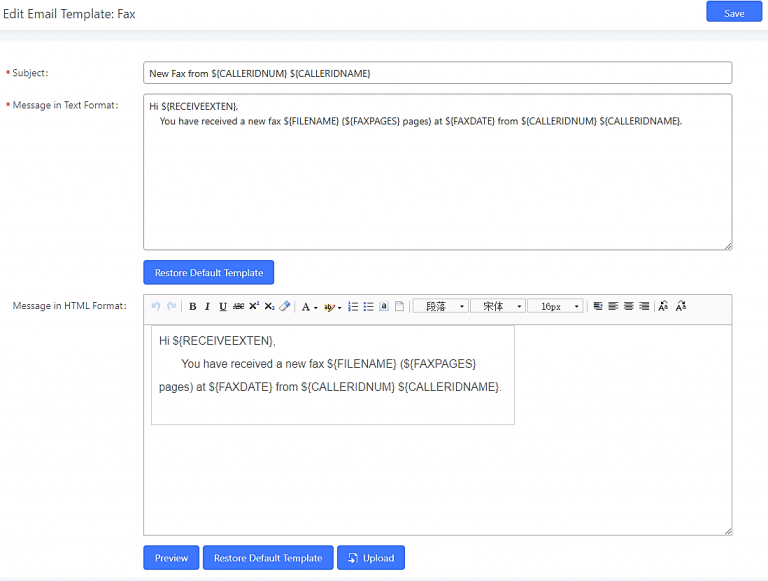Click the HTML message content box
768x581 pixels.
pos(333,375)
